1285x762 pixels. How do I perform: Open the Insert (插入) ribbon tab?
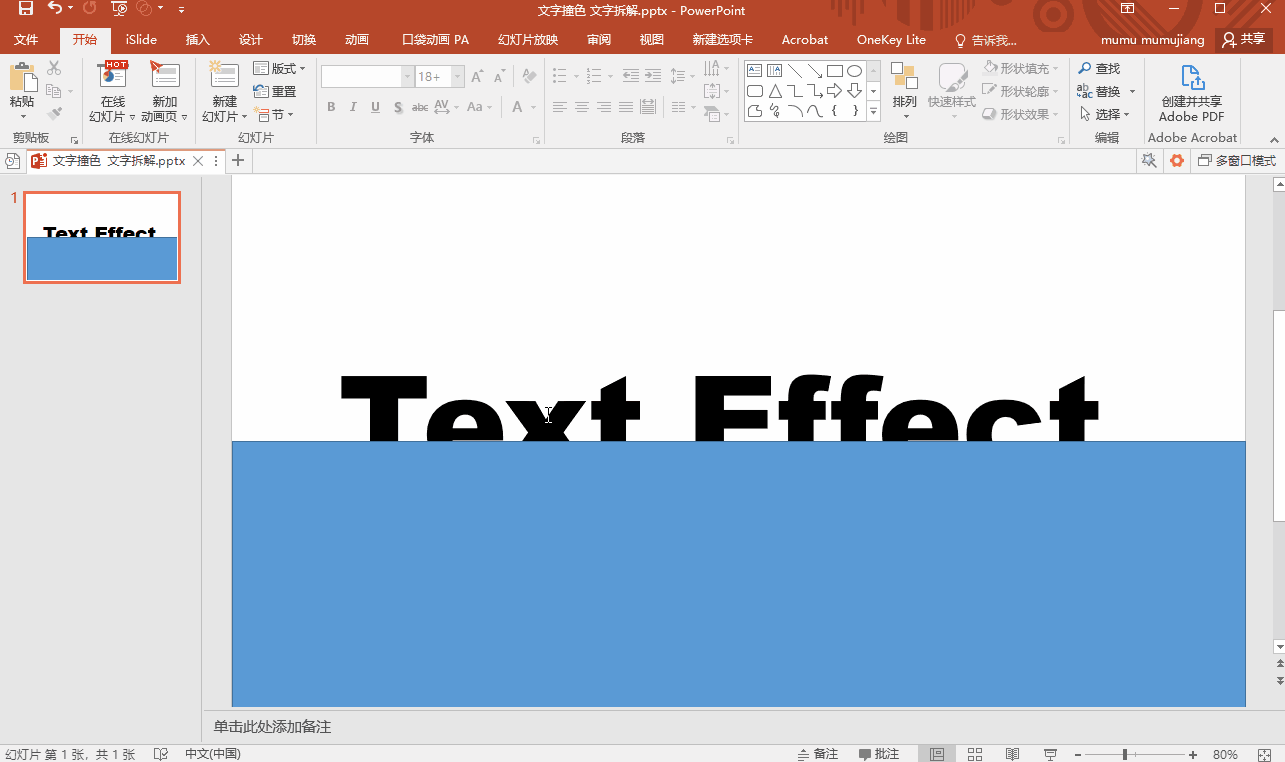[x=198, y=40]
